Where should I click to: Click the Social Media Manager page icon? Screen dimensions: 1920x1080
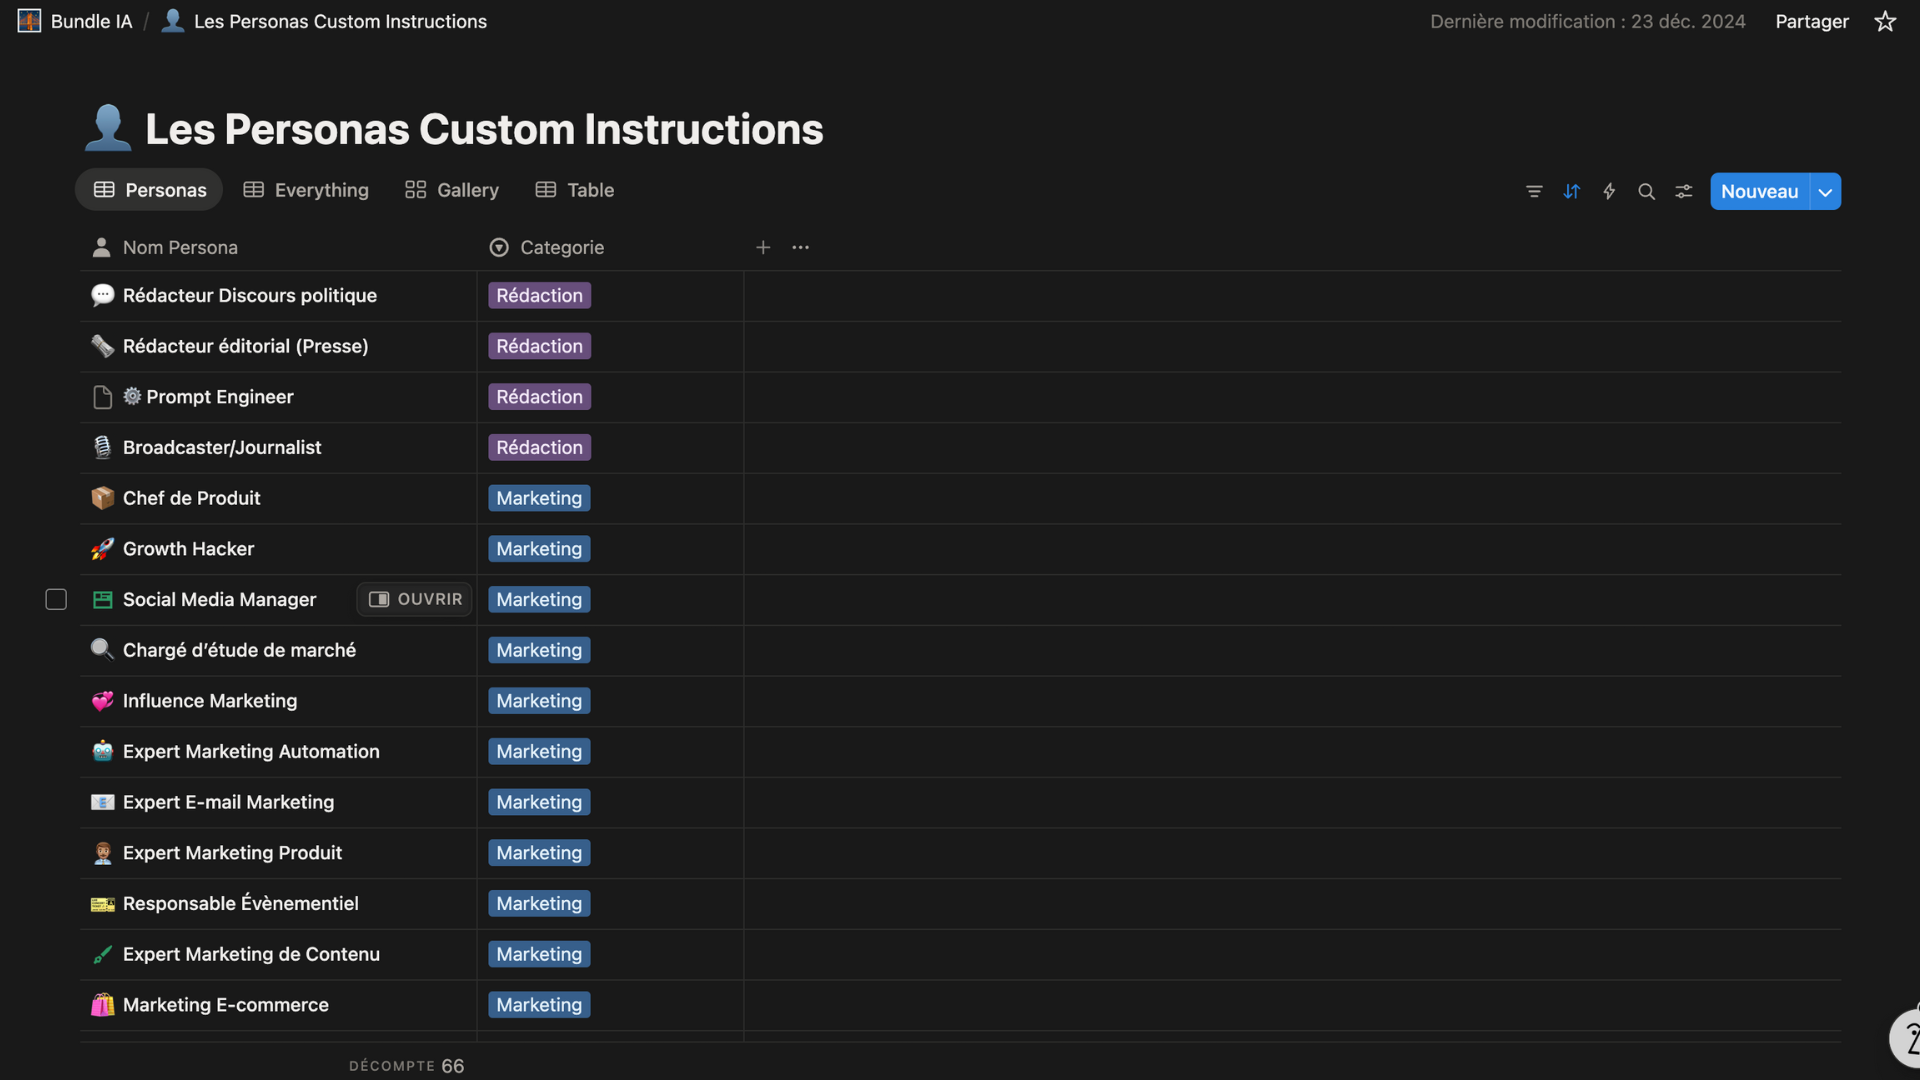click(x=102, y=599)
